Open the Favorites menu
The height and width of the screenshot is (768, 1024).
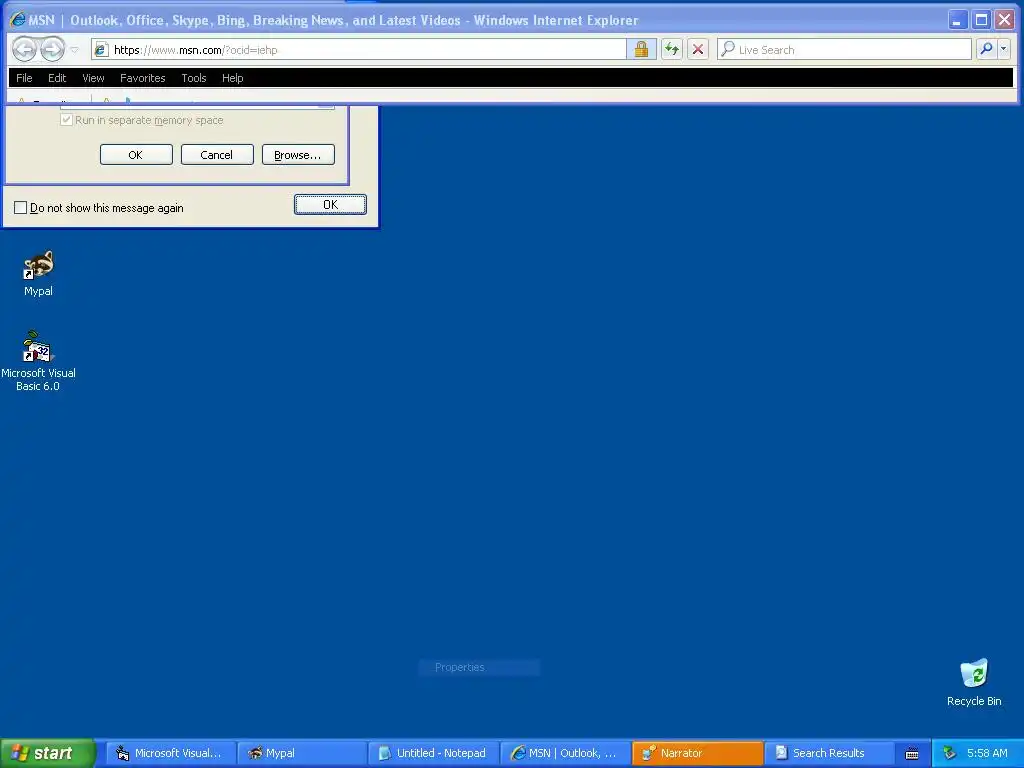[142, 78]
